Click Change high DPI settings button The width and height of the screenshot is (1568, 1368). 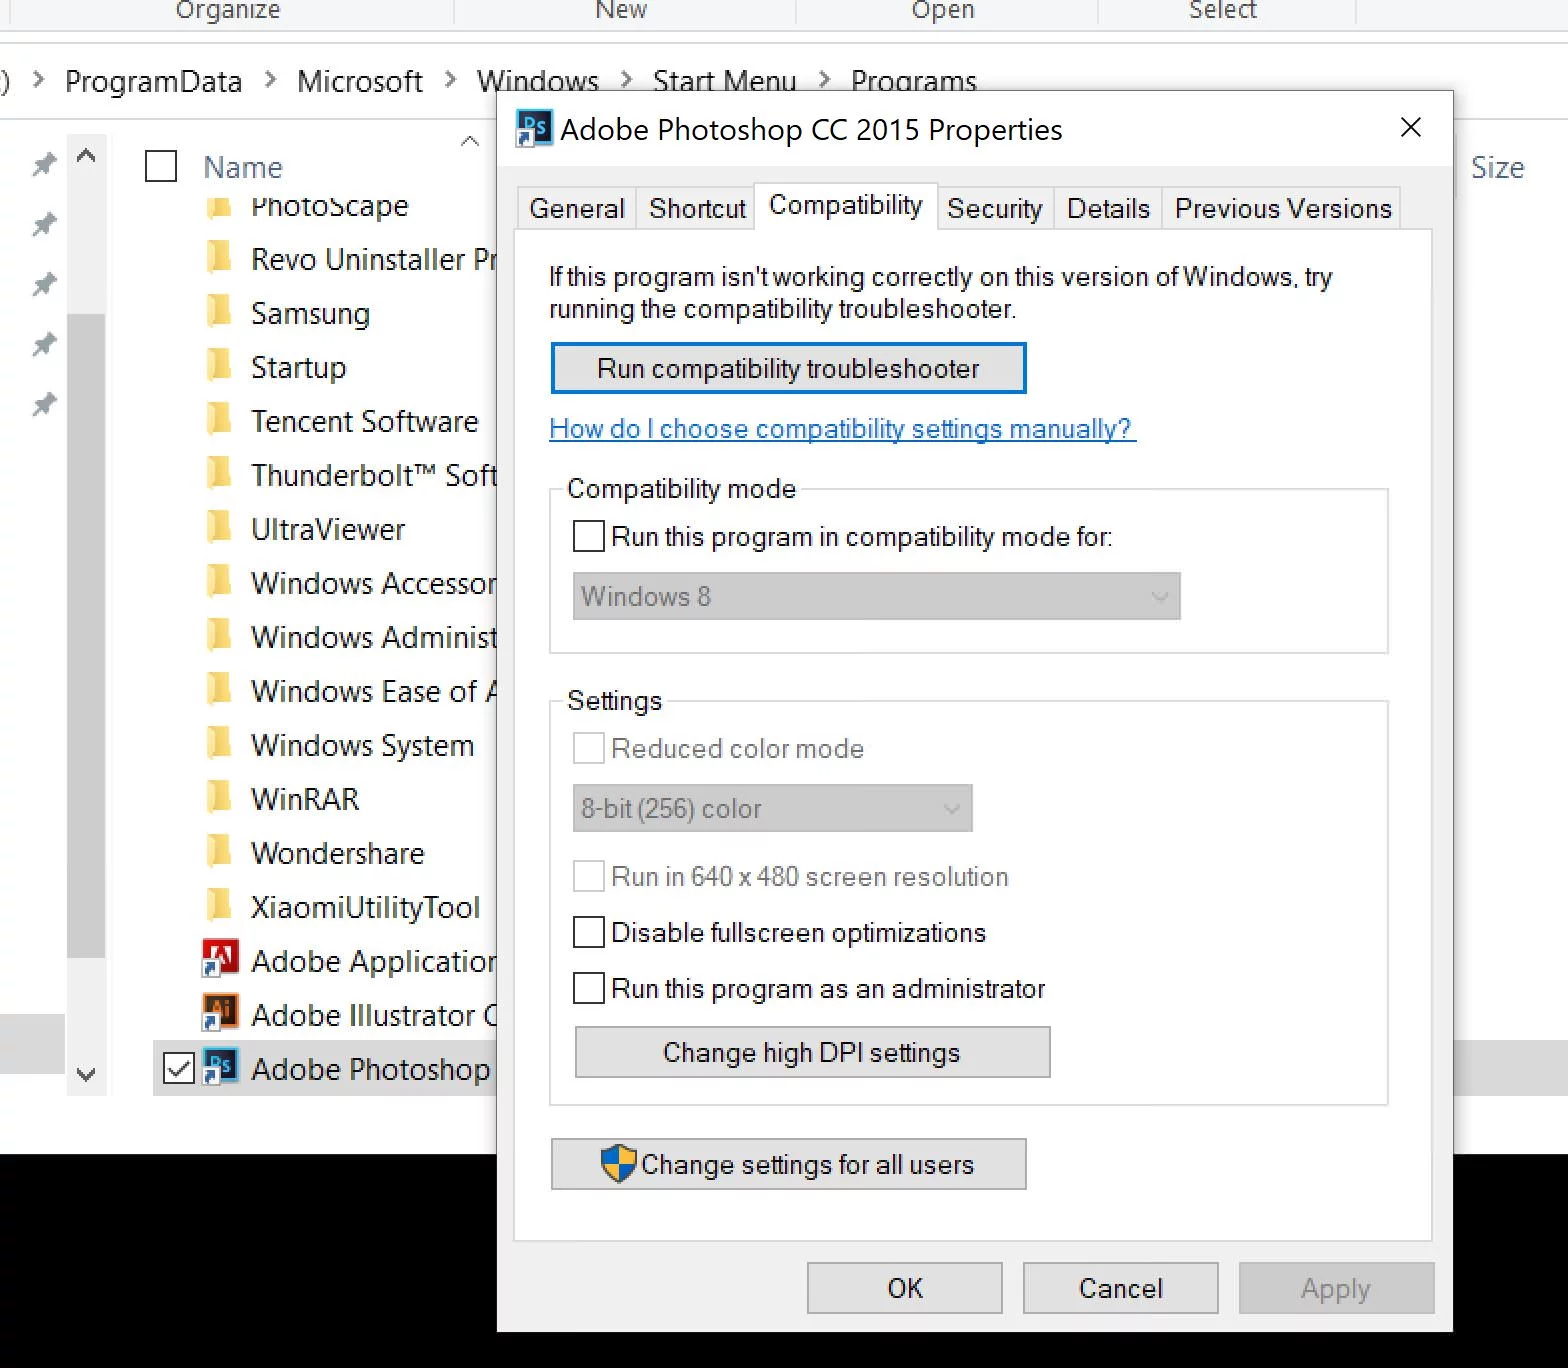[812, 1052]
